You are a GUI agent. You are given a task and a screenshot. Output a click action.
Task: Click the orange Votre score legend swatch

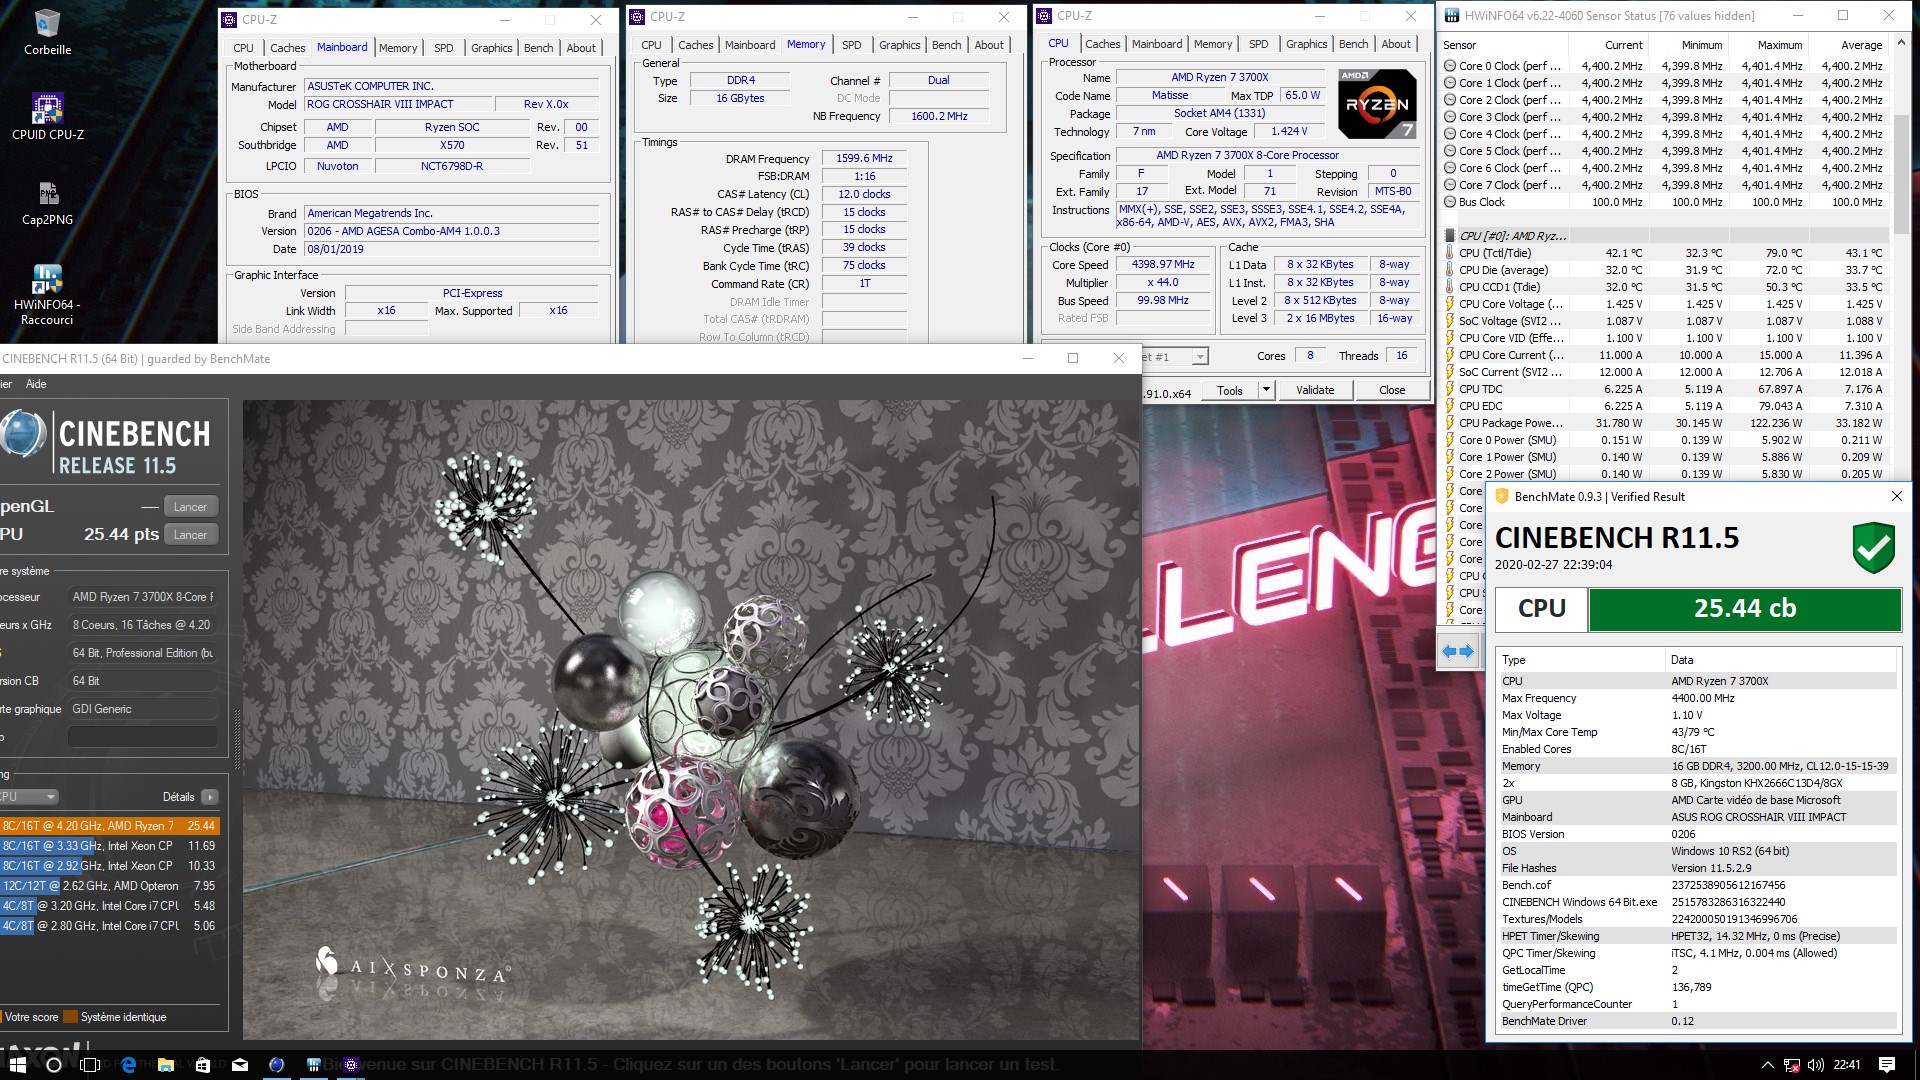pos(1,1017)
